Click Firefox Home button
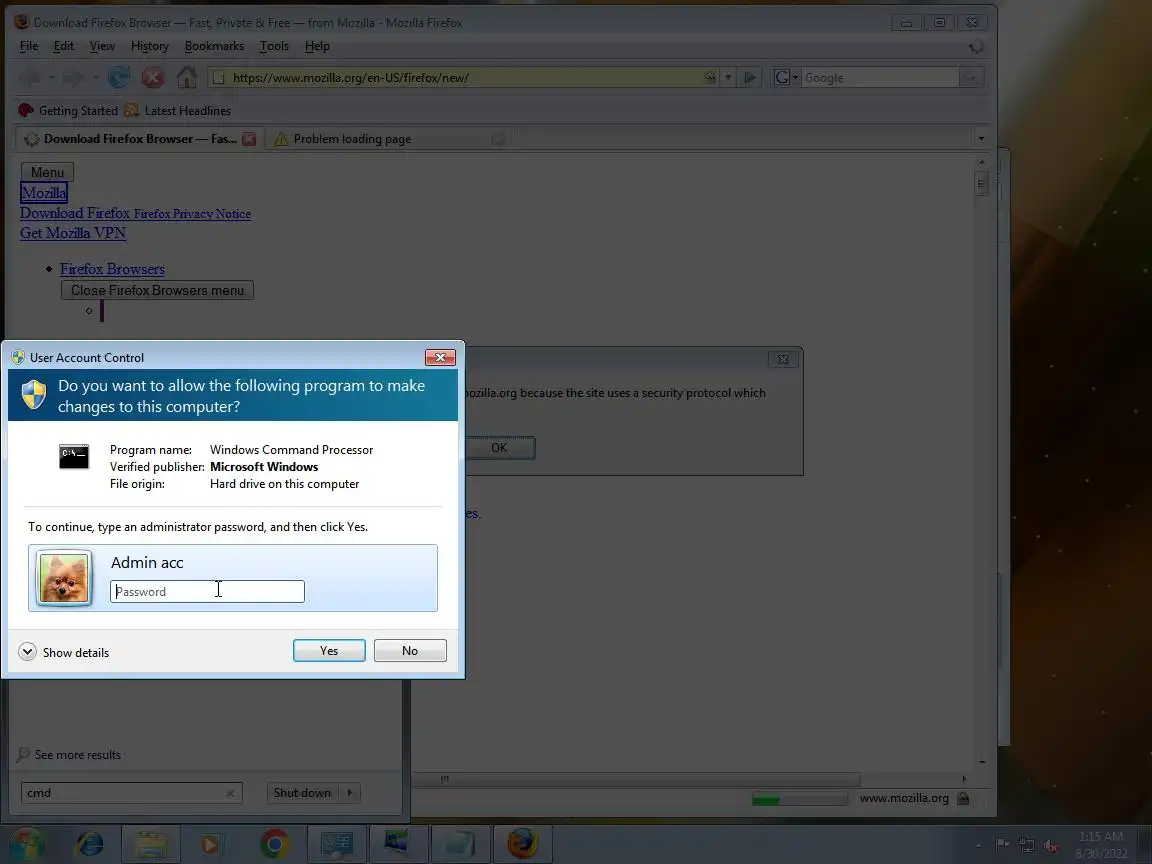 (187, 77)
